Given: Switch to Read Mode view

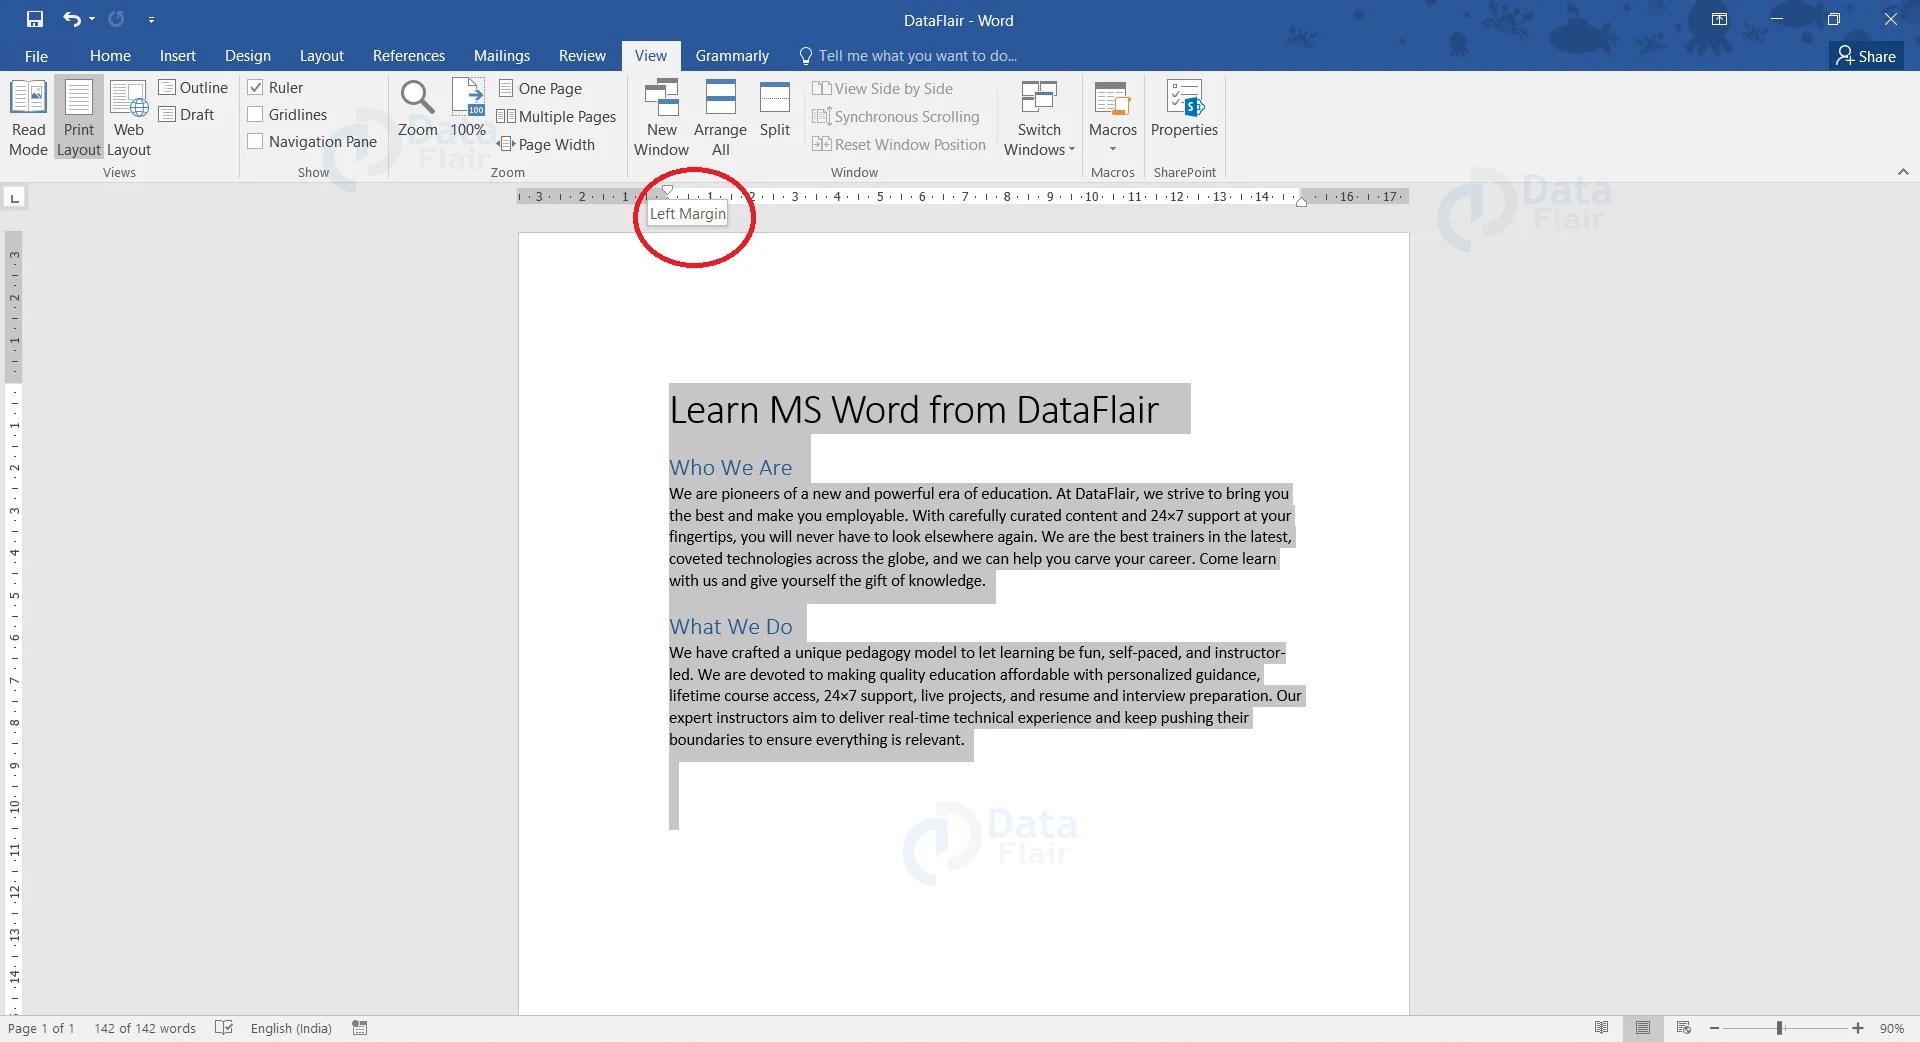Looking at the screenshot, I should click(28, 117).
